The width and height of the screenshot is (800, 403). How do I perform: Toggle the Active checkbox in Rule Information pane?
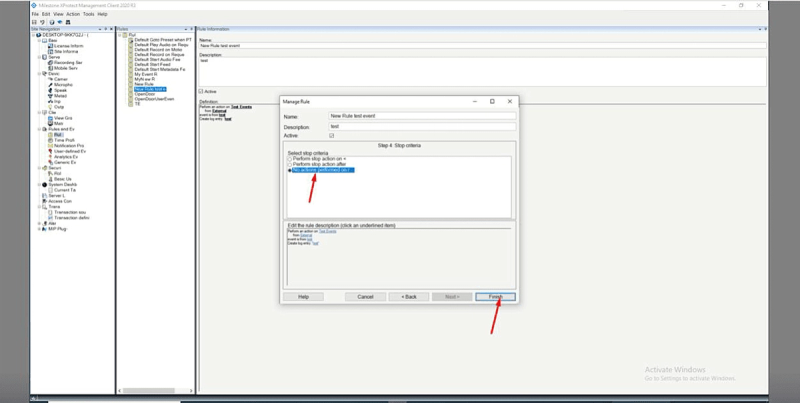(x=201, y=91)
